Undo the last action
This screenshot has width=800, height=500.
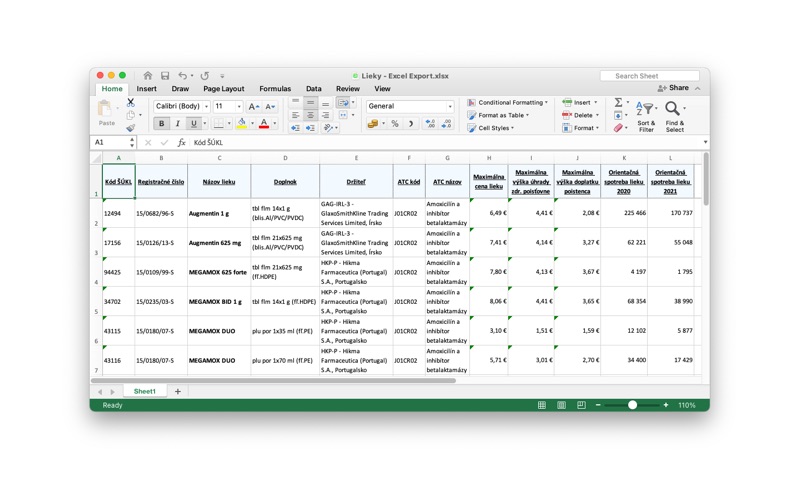[x=183, y=76]
